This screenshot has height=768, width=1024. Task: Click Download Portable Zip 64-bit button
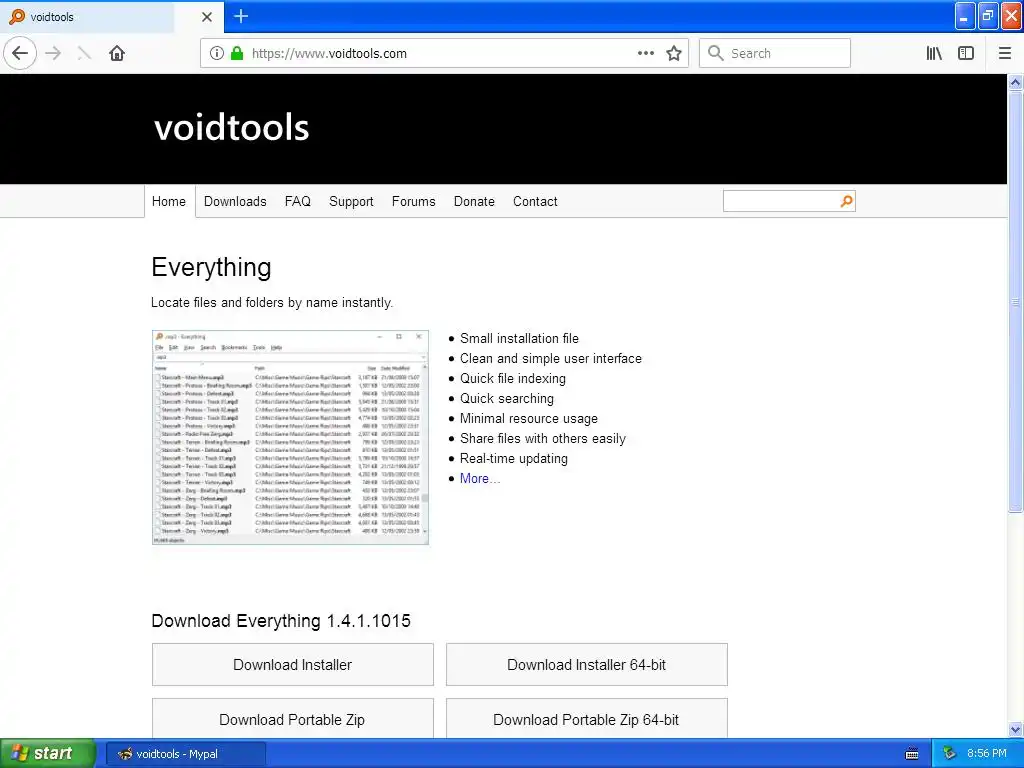point(586,719)
